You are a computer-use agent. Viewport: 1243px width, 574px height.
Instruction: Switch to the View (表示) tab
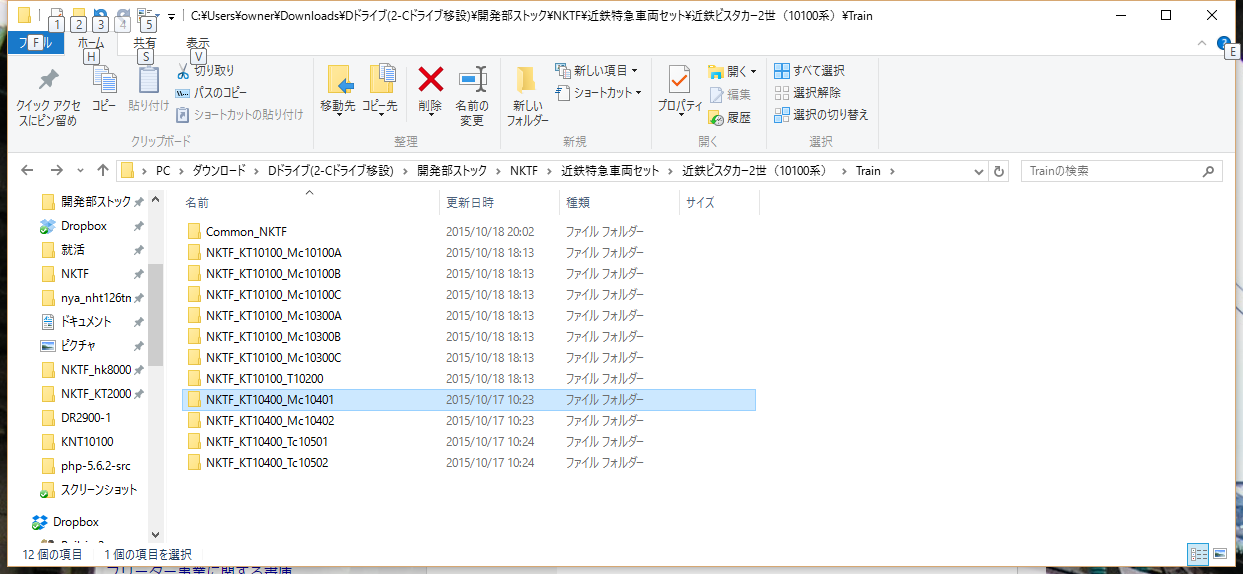point(198,43)
